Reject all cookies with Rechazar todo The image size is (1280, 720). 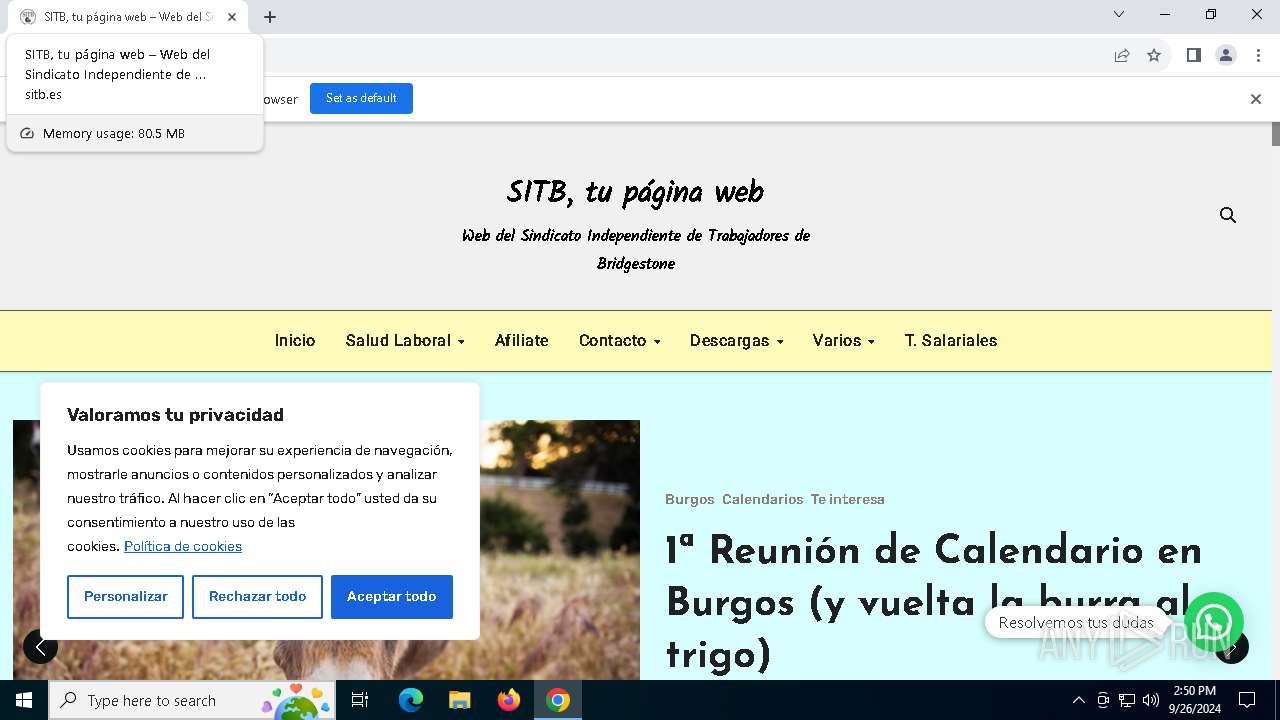click(257, 597)
